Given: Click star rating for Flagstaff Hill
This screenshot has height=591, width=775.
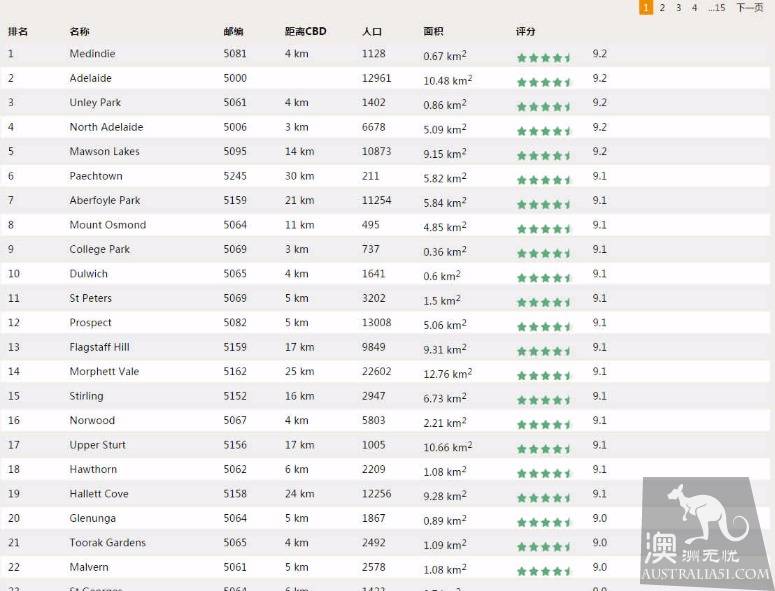Looking at the screenshot, I should tap(544, 351).
